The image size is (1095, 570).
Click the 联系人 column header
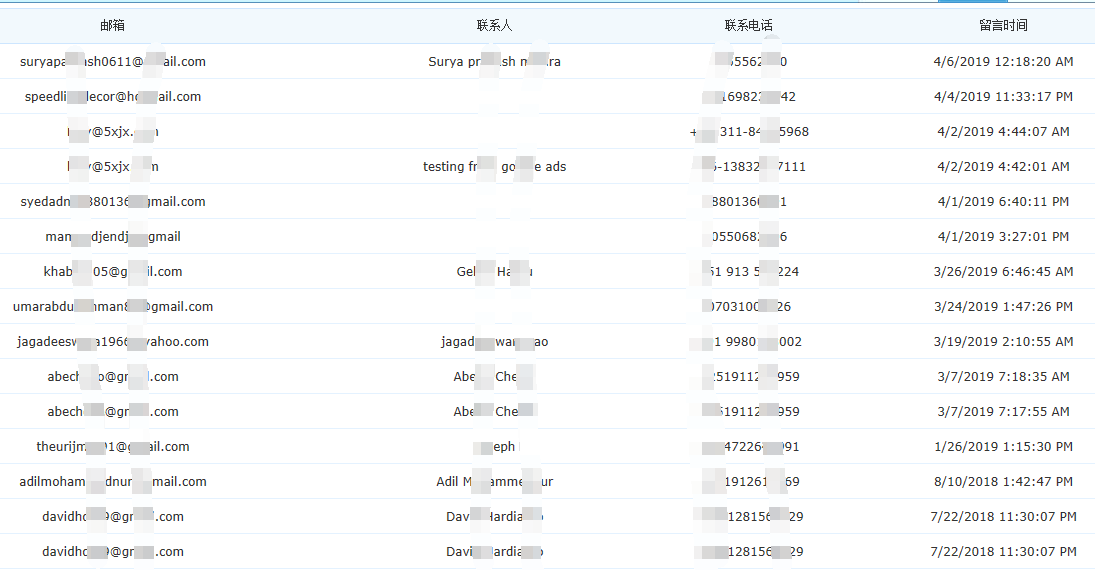[x=494, y=25]
